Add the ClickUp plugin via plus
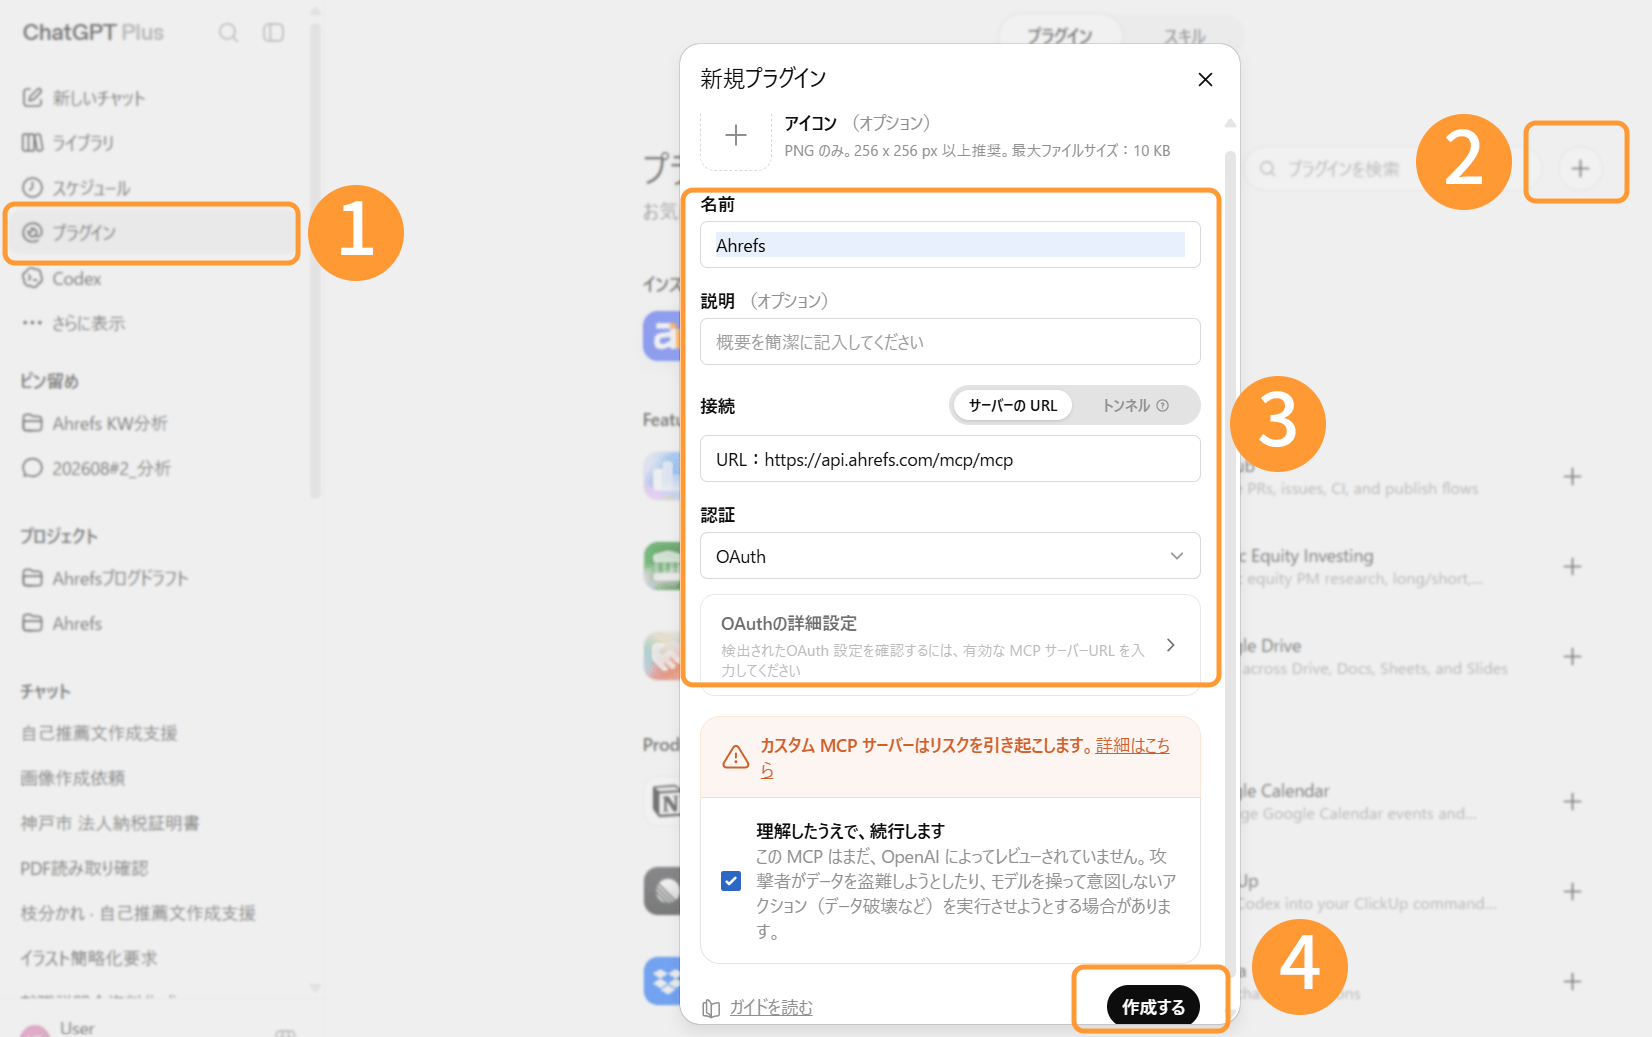1652x1037 pixels. coord(1572,892)
